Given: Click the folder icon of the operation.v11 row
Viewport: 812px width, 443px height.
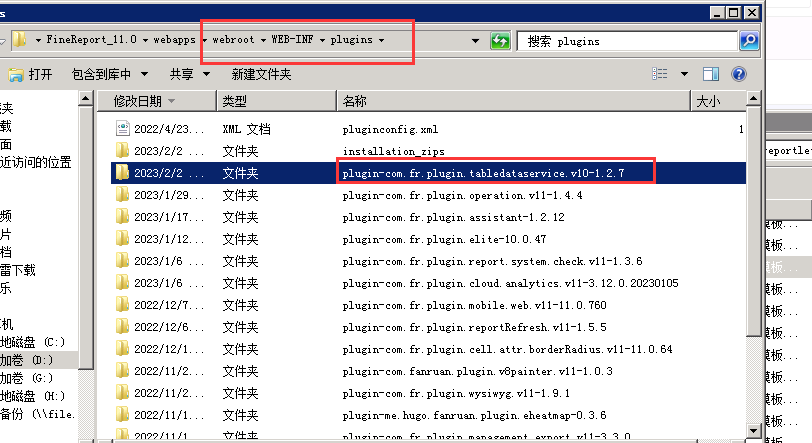Looking at the screenshot, I should [122, 195].
